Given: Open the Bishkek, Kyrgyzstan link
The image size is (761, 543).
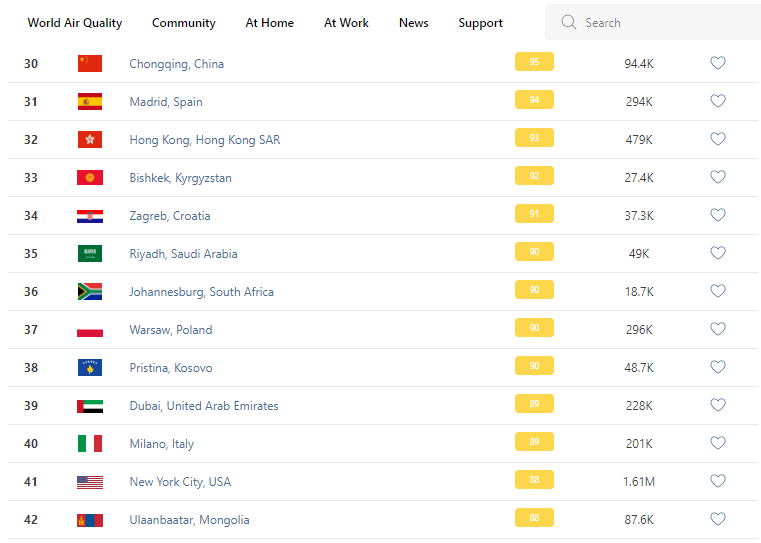Looking at the screenshot, I should (x=180, y=178).
